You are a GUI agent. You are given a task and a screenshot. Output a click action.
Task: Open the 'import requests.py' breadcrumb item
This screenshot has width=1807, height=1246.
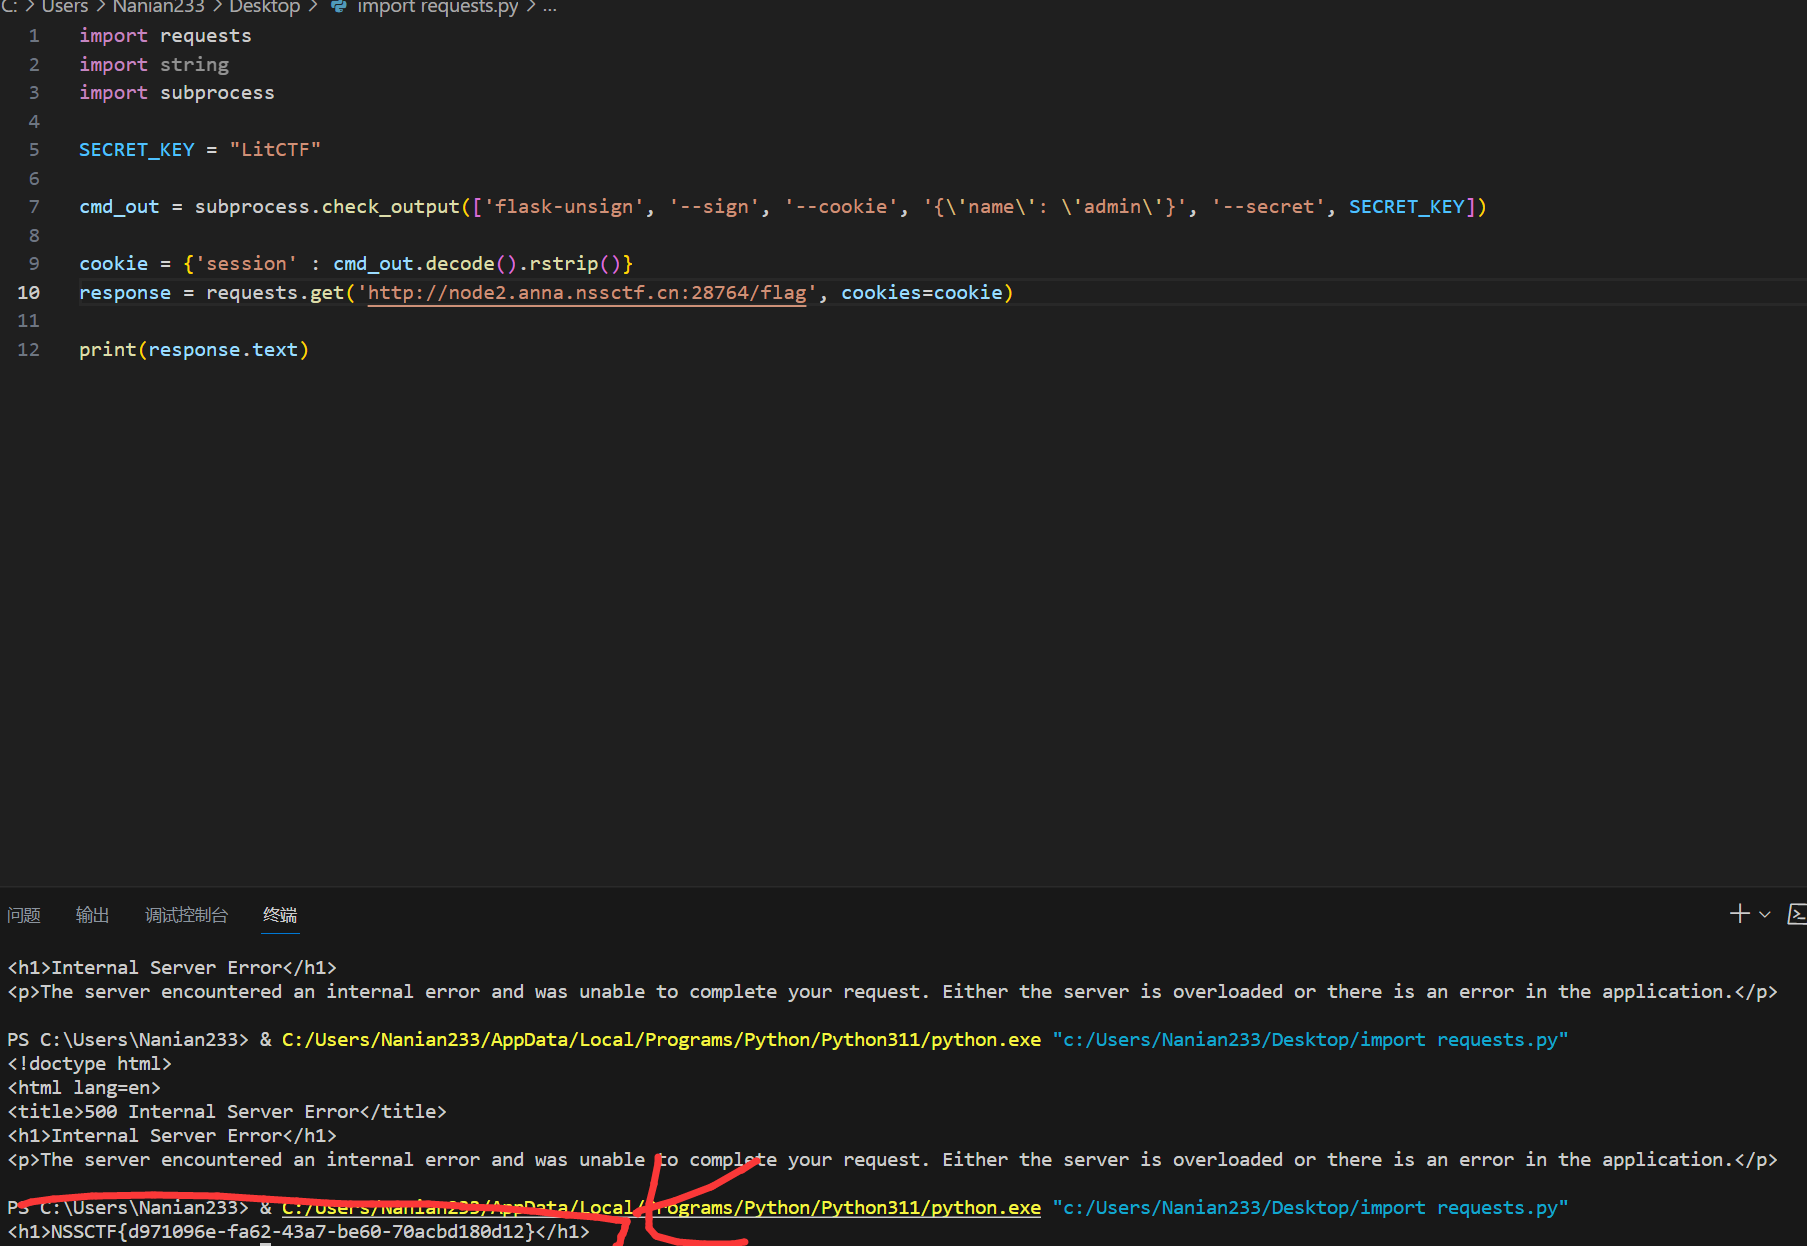click(438, 7)
